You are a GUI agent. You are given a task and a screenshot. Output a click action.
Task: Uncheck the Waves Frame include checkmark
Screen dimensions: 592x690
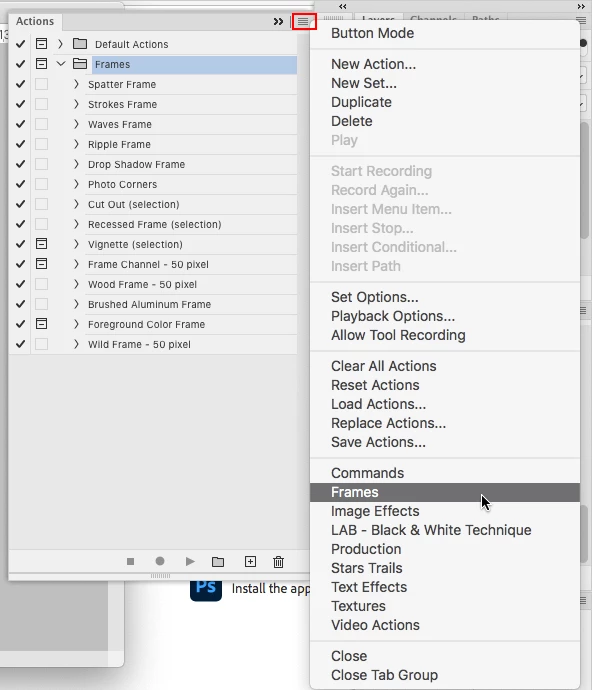tap(20, 124)
